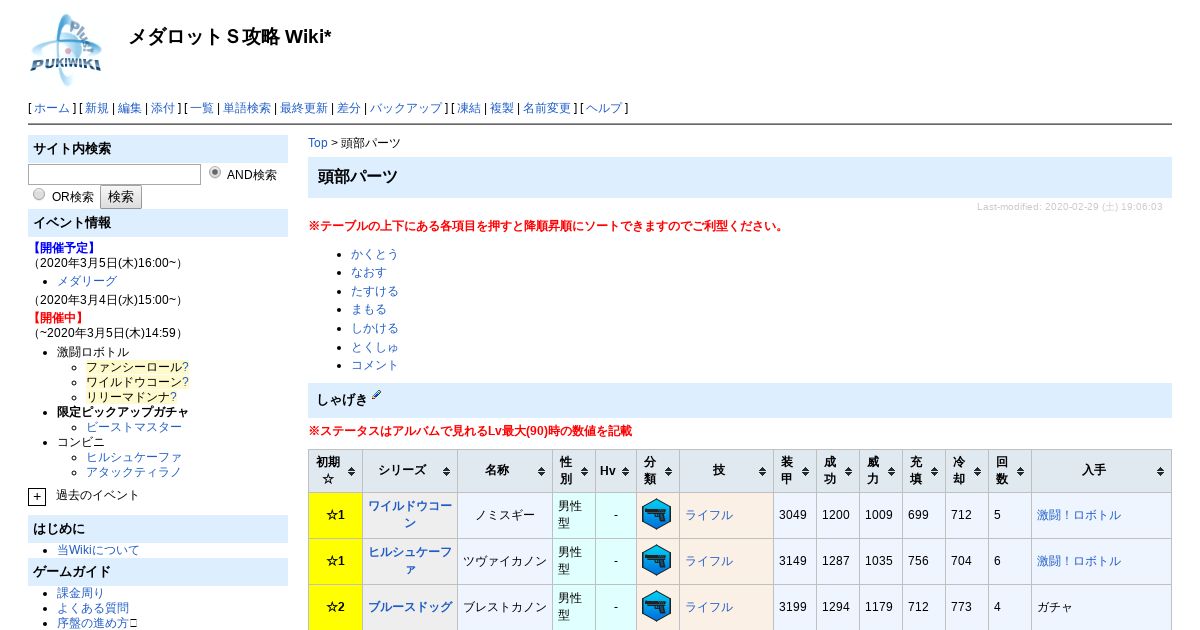This screenshot has height=630, width=1200.
Task: Open the 新規 page menu link
Action: 97,108
